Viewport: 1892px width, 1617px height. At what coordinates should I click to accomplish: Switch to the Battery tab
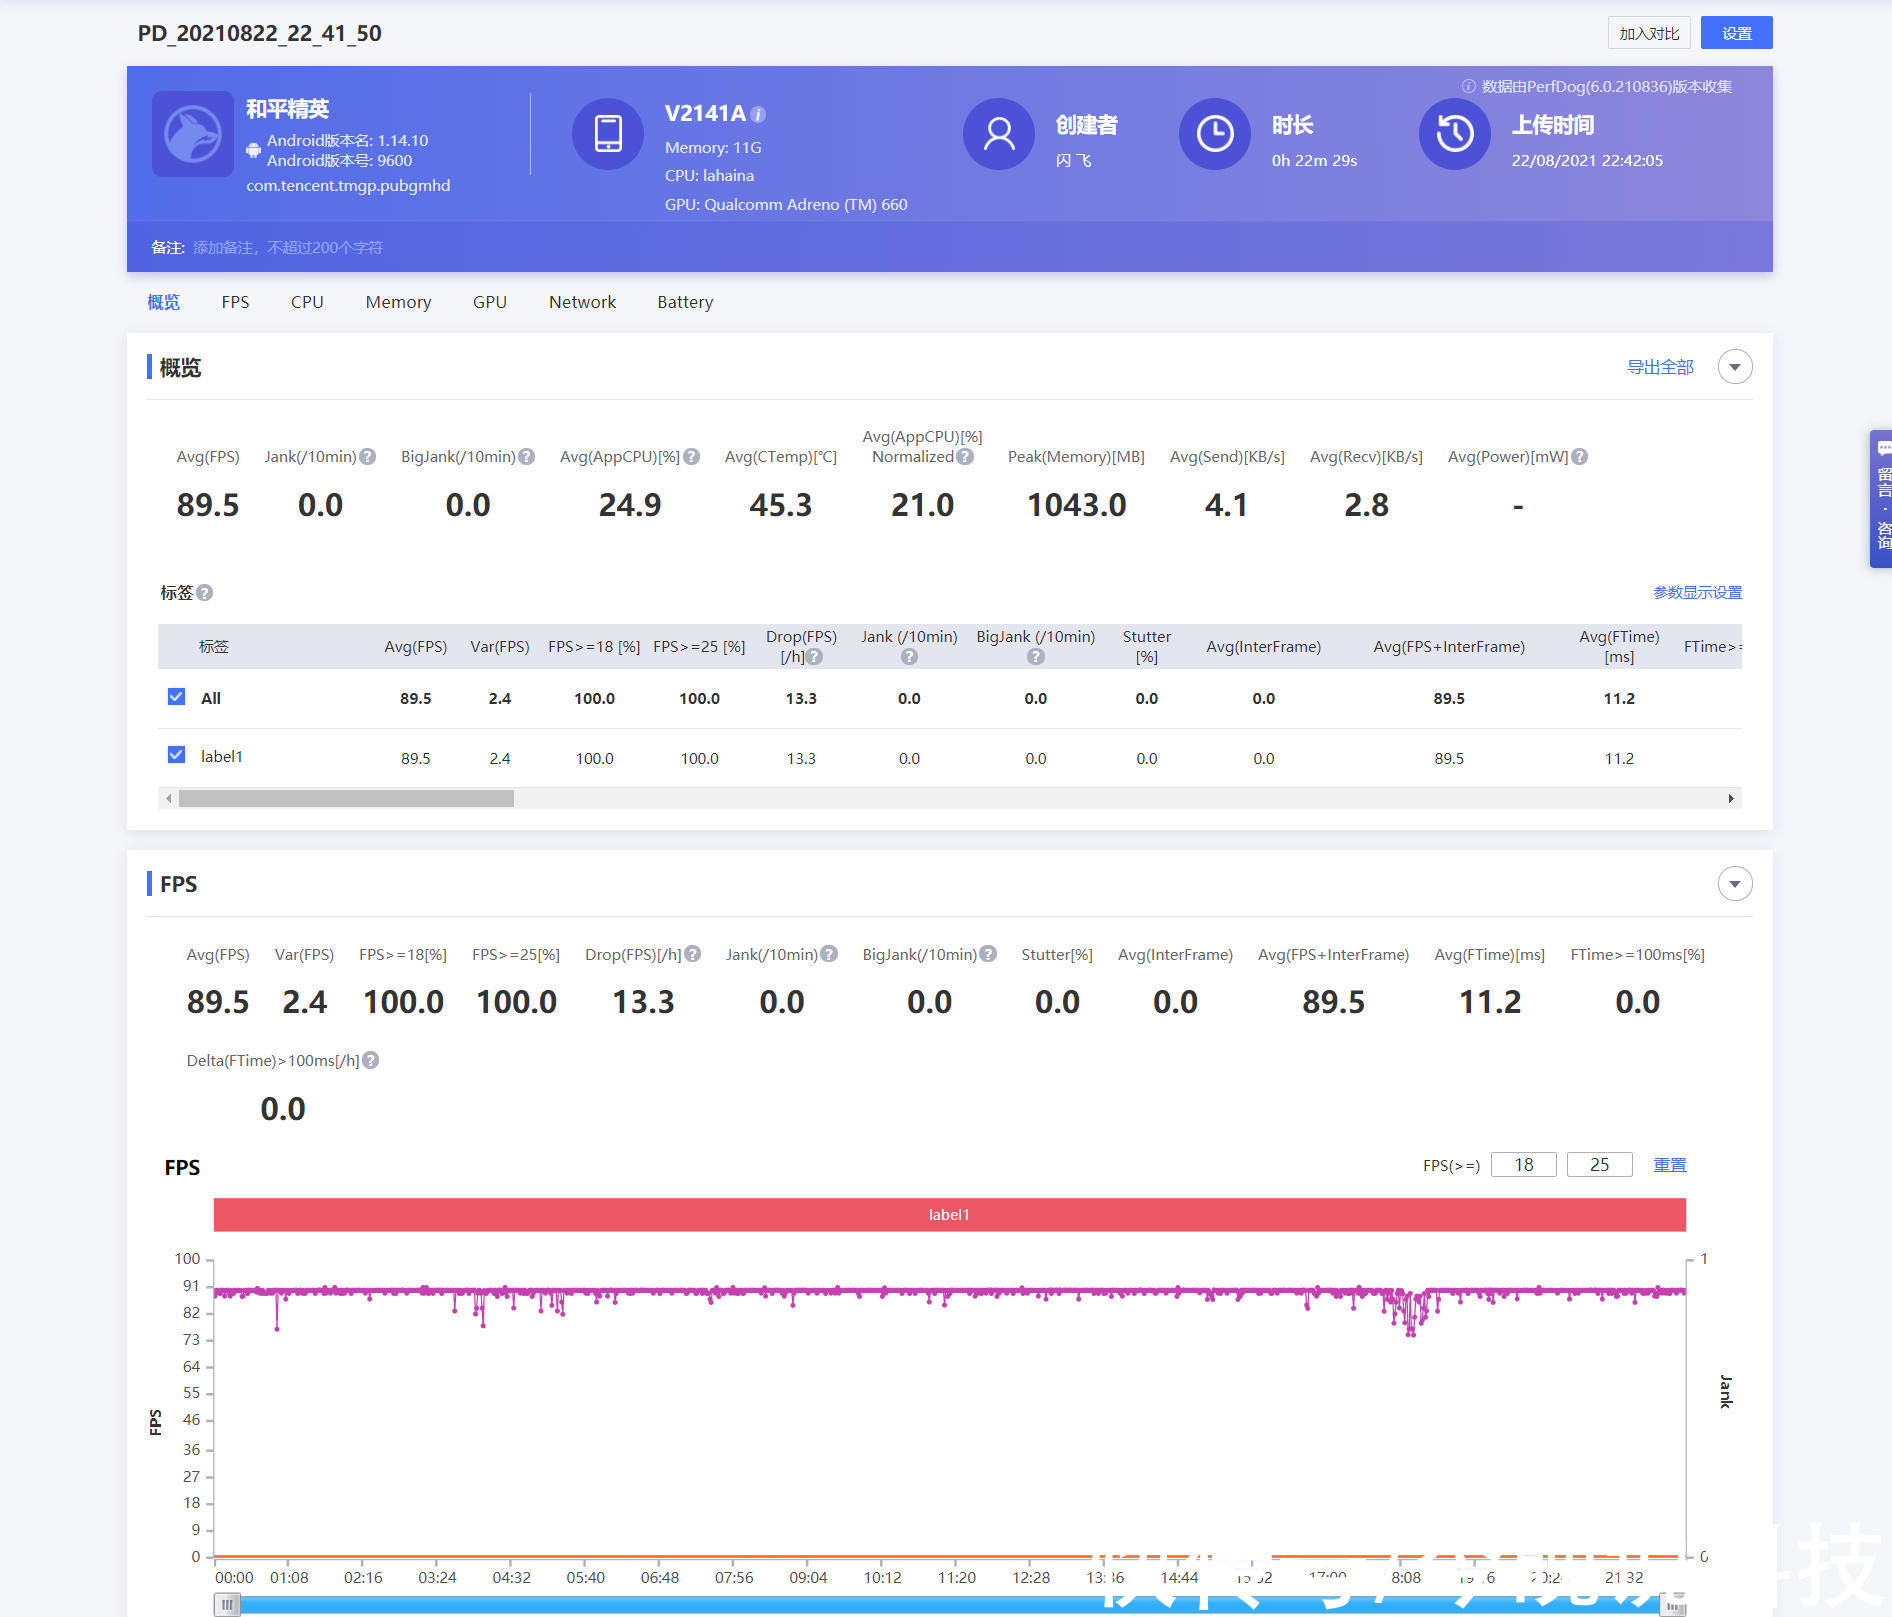pos(685,302)
